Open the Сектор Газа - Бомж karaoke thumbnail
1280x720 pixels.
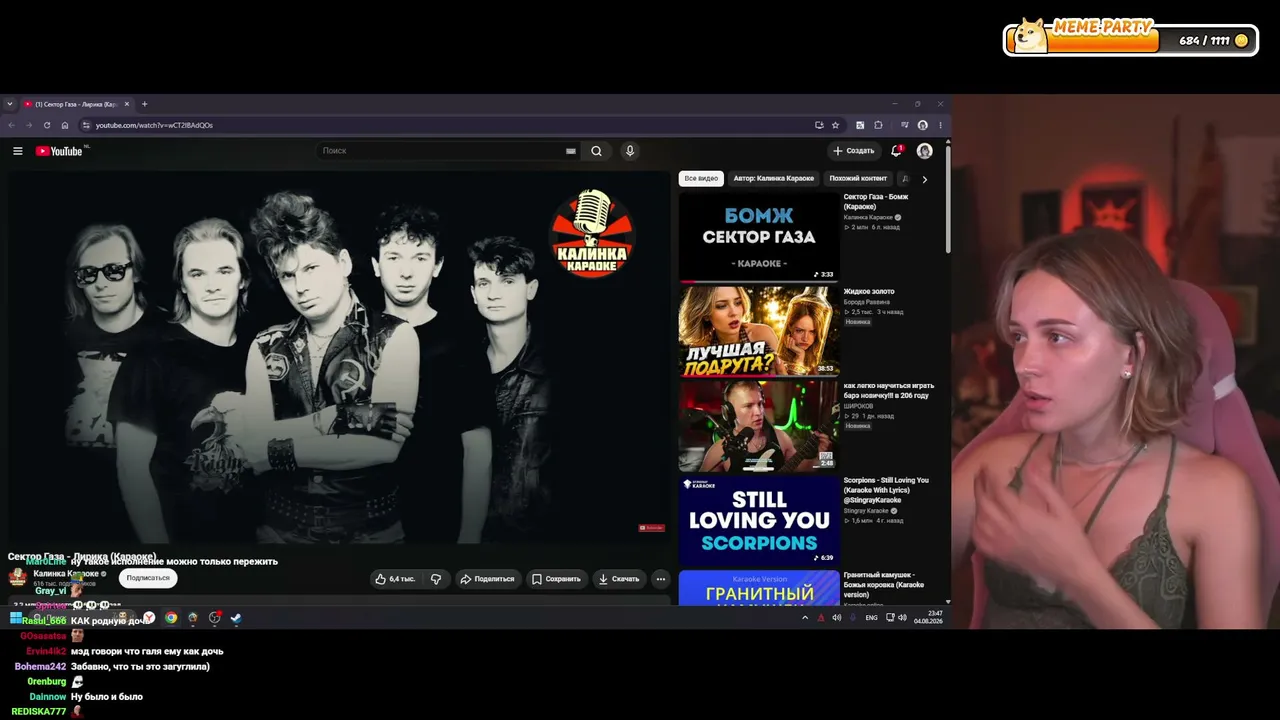pyautogui.click(x=759, y=237)
